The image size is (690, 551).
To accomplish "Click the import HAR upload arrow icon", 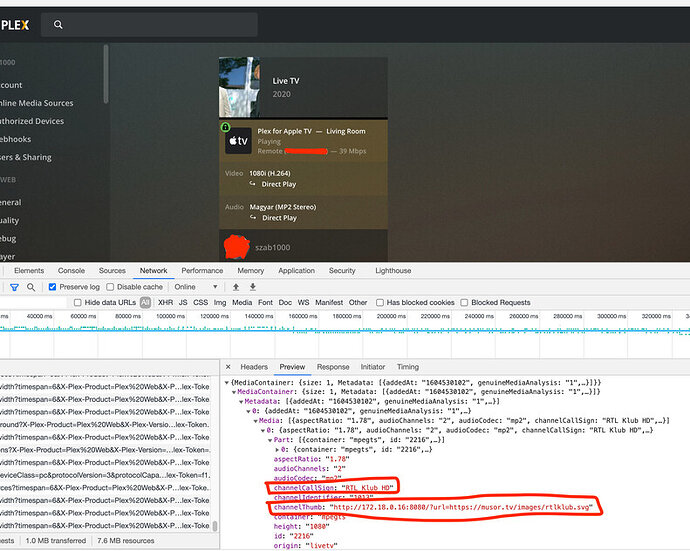I will tap(236, 287).
